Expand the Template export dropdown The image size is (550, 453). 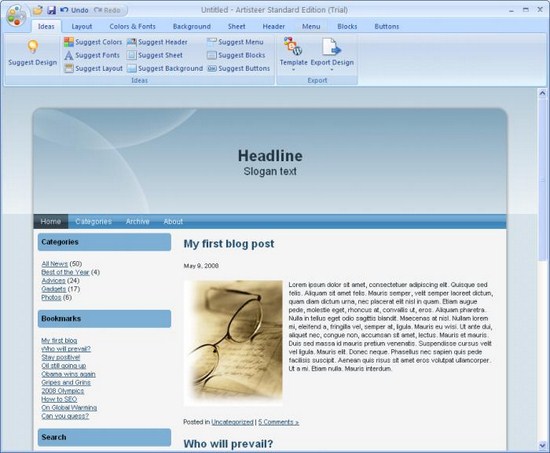coord(294,69)
